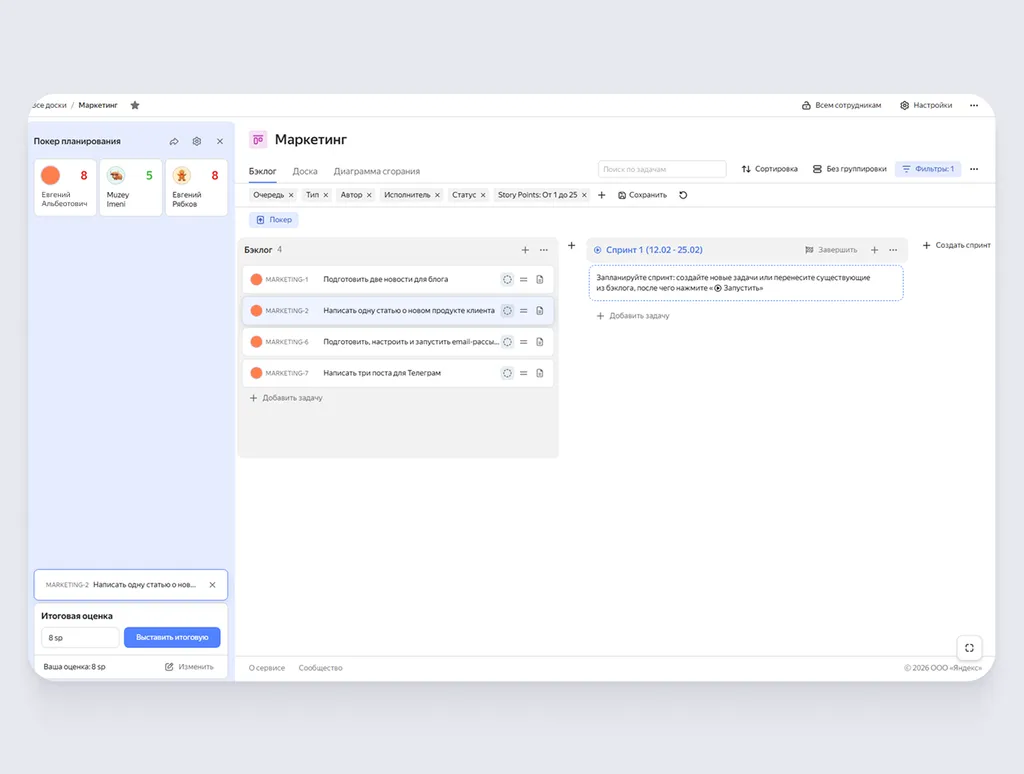Remove the Исполнитель filter chip
The height and width of the screenshot is (774, 1024).
438,195
